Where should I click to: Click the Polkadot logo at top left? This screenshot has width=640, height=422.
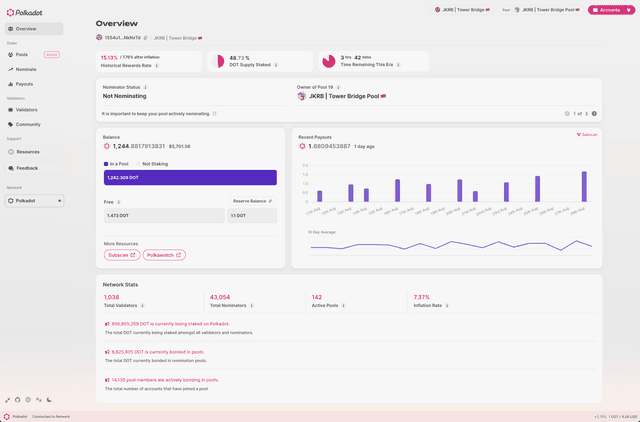pyautogui.click(x=24, y=13)
